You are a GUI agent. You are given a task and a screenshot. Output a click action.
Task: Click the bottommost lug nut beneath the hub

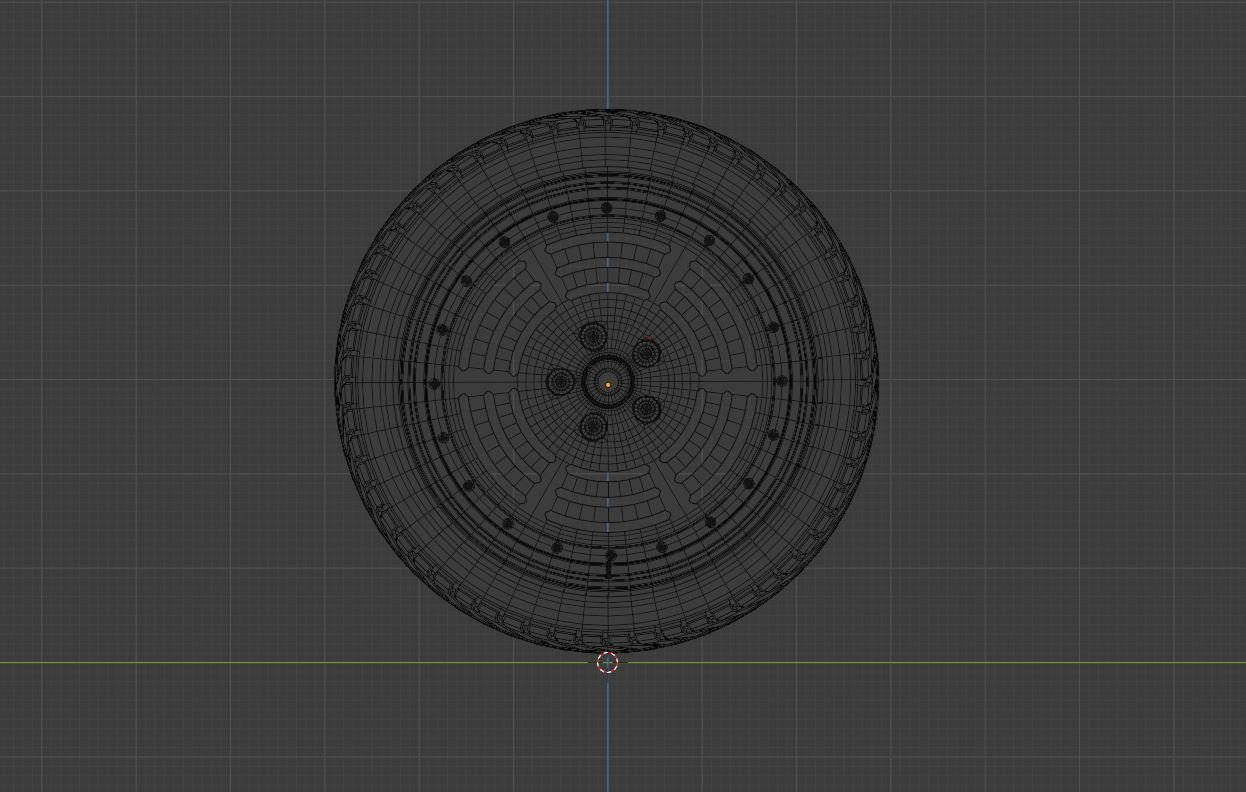[x=593, y=427]
